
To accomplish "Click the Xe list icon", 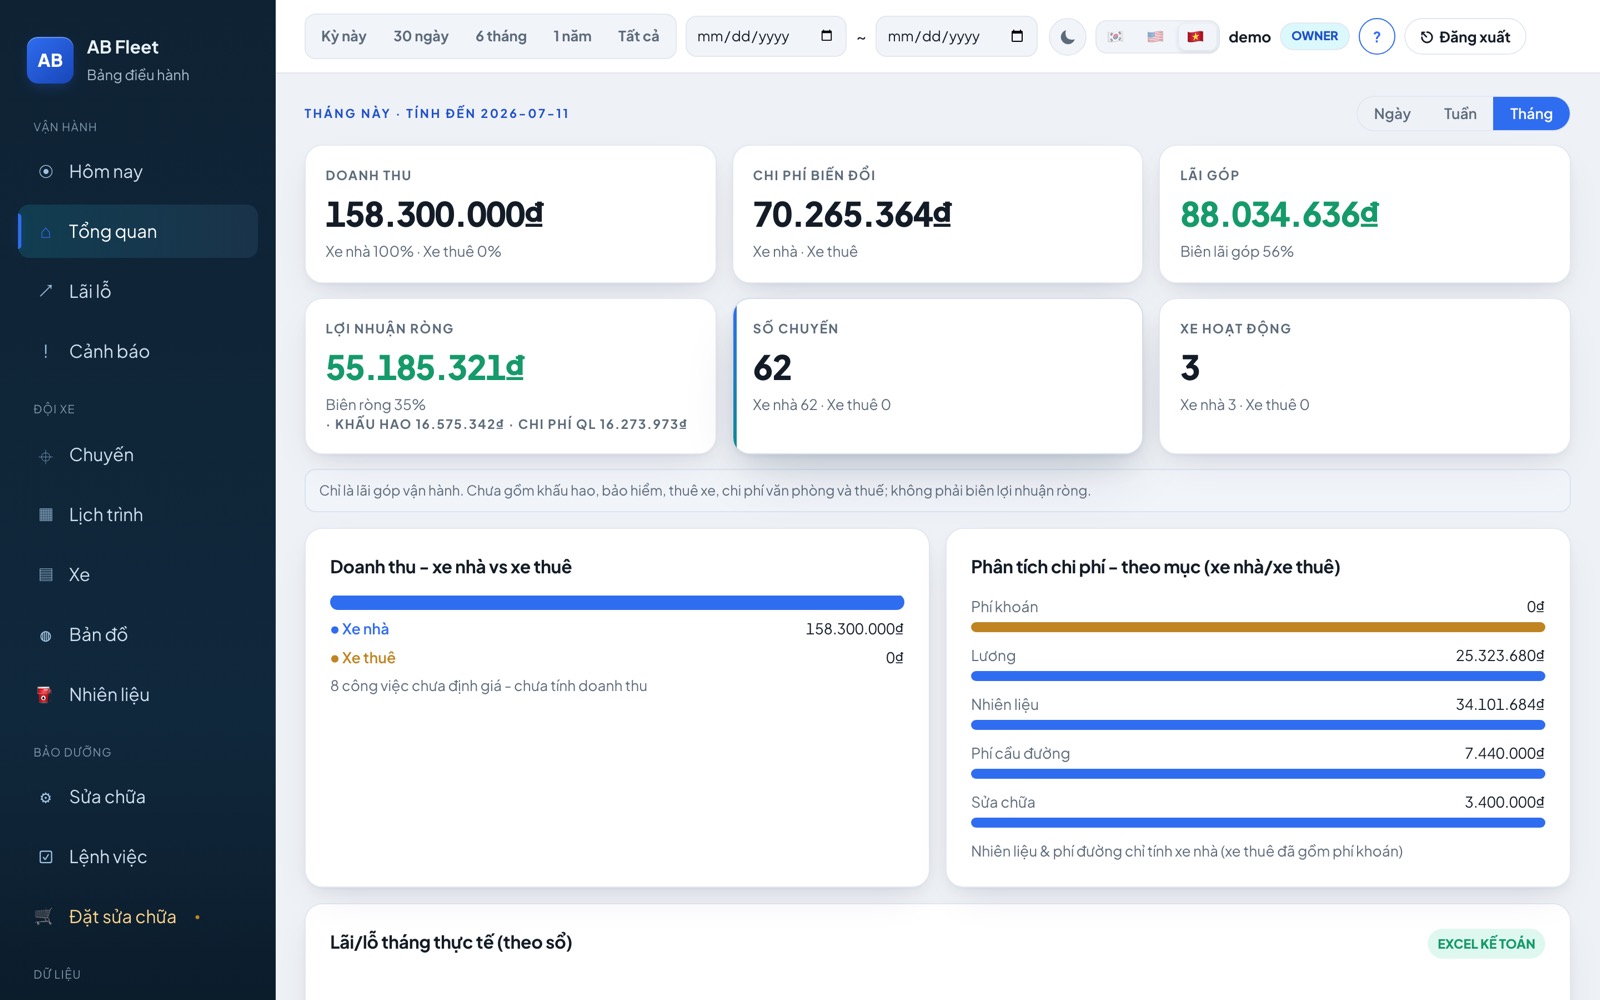I will pyautogui.click(x=46, y=575).
